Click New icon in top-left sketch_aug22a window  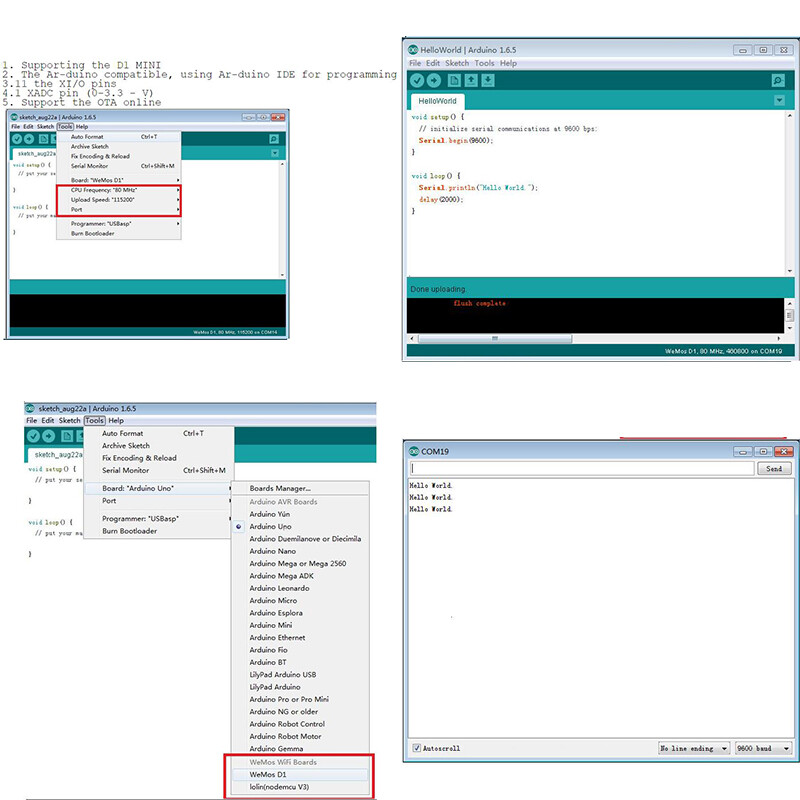click(44, 139)
